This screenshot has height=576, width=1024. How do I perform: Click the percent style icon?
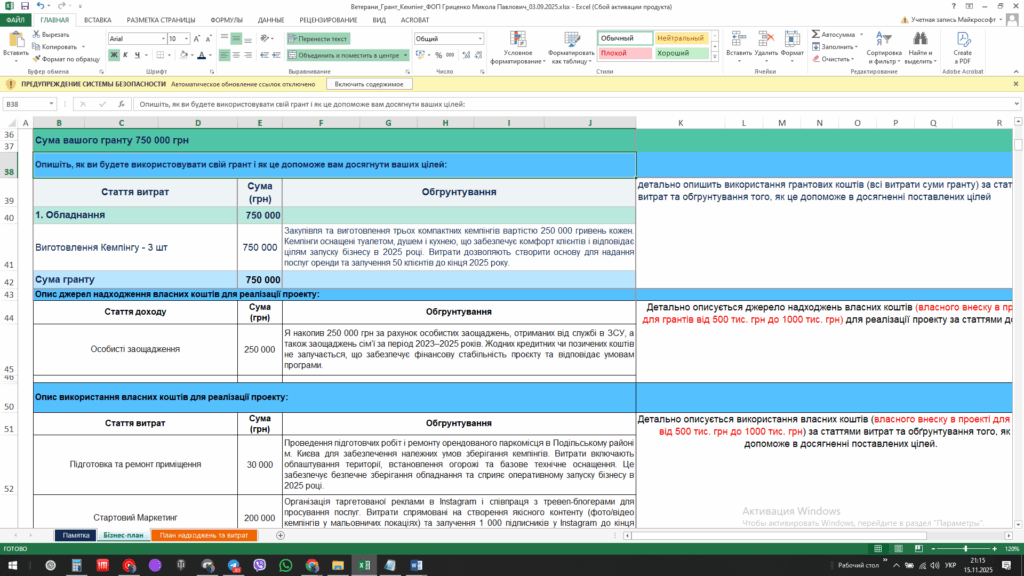coord(437,55)
